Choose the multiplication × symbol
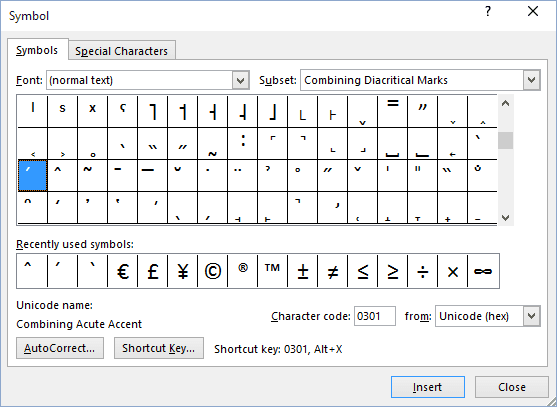557x407 pixels. tap(453, 271)
